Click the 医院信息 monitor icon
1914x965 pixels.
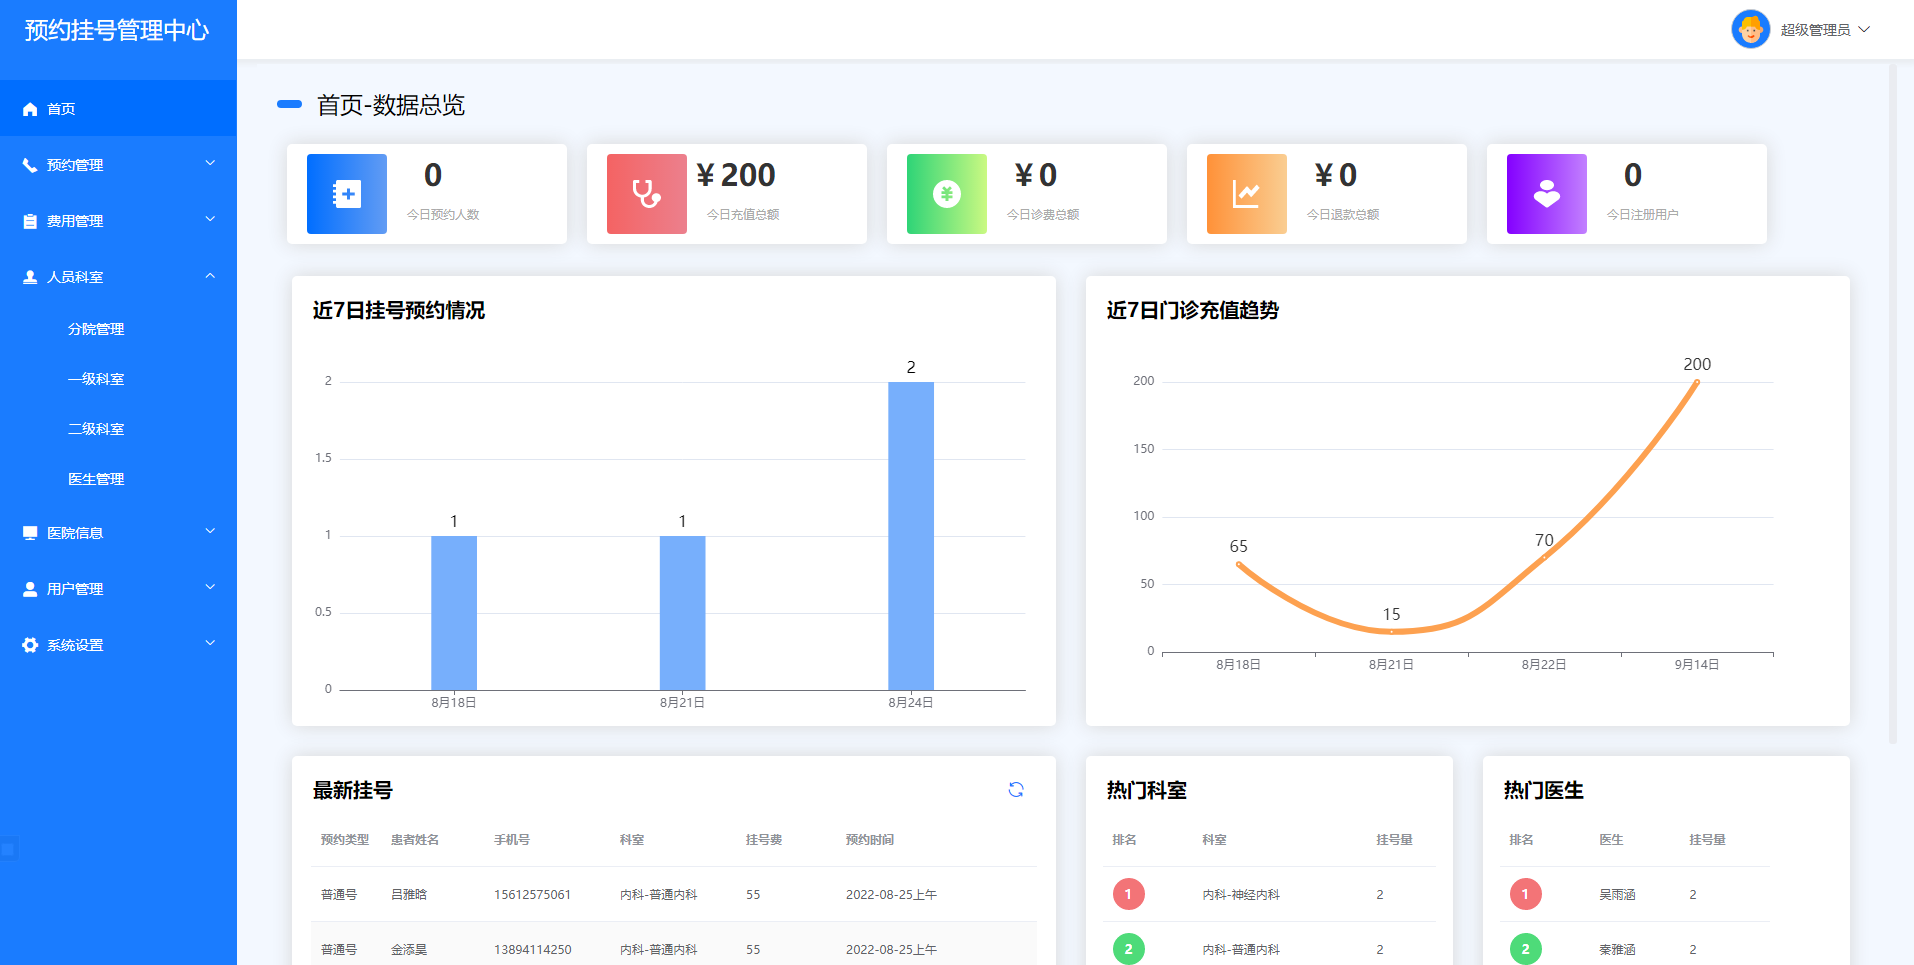coord(30,532)
